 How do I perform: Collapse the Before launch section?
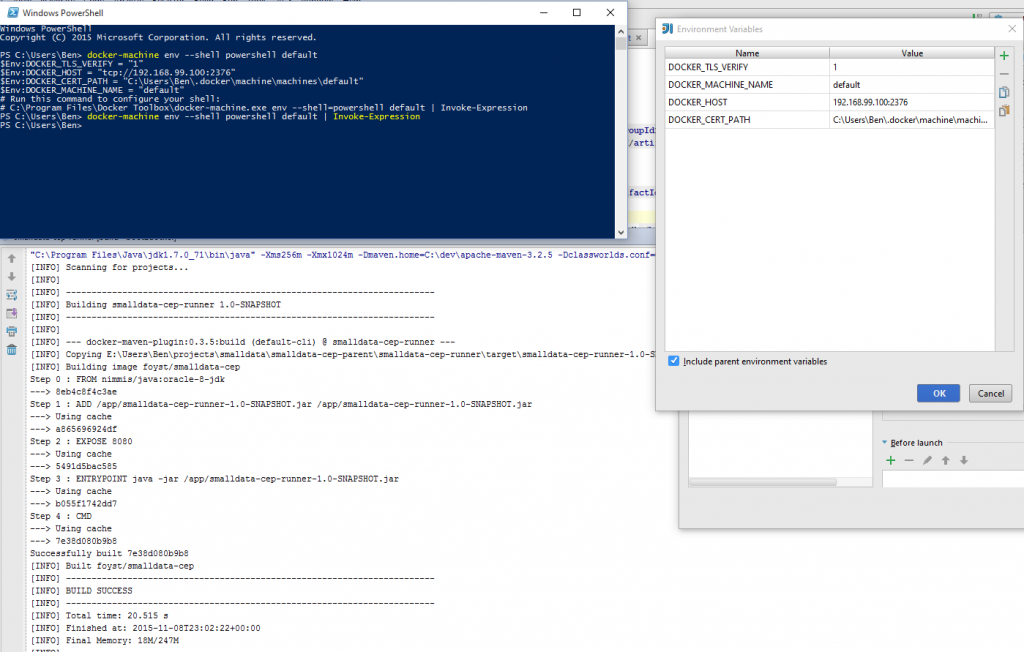[x=884, y=443]
